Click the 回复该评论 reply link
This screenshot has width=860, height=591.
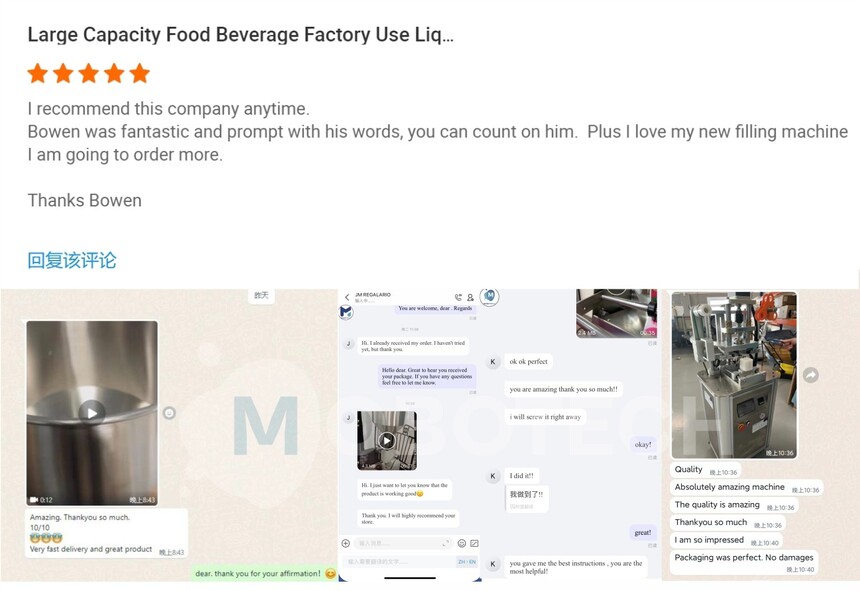(72, 260)
